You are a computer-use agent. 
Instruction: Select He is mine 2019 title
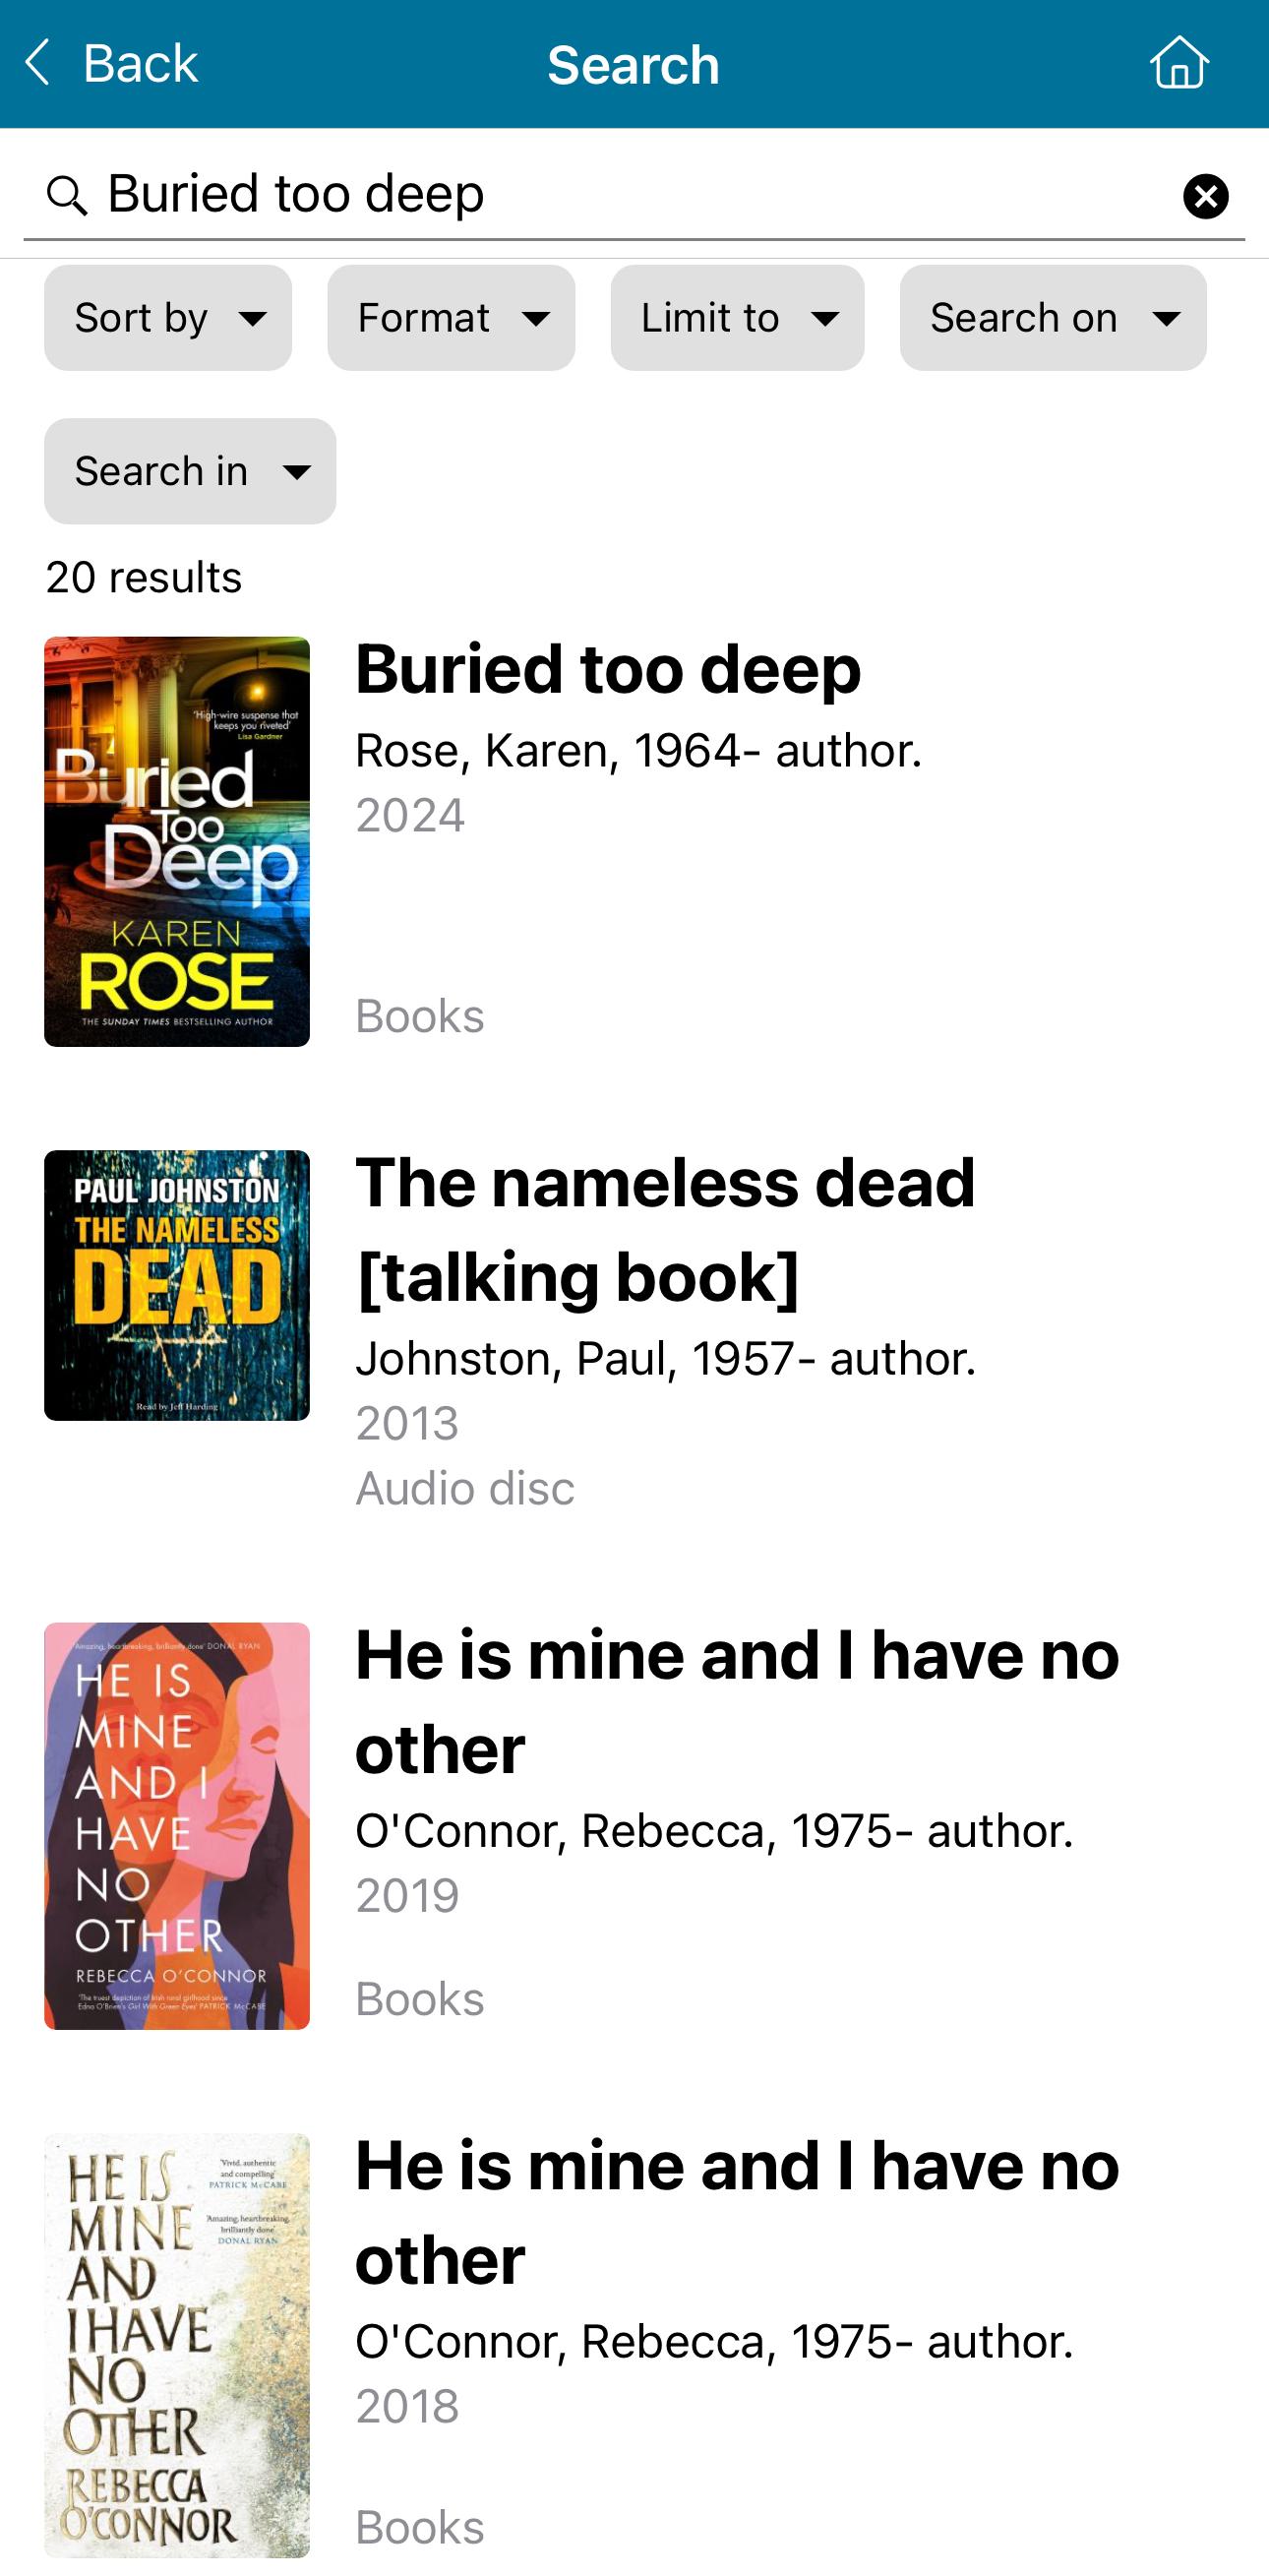pyautogui.click(x=737, y=1702)
